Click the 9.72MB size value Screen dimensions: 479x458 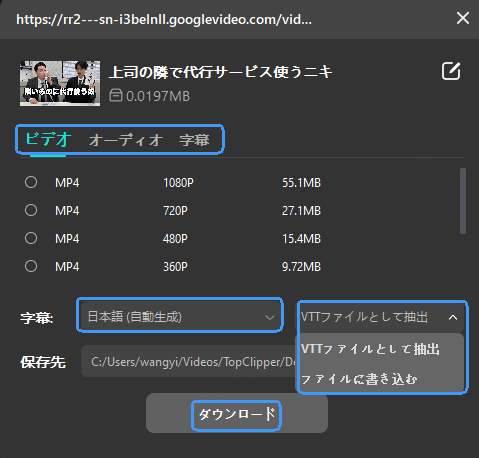[x=301, y=267]
